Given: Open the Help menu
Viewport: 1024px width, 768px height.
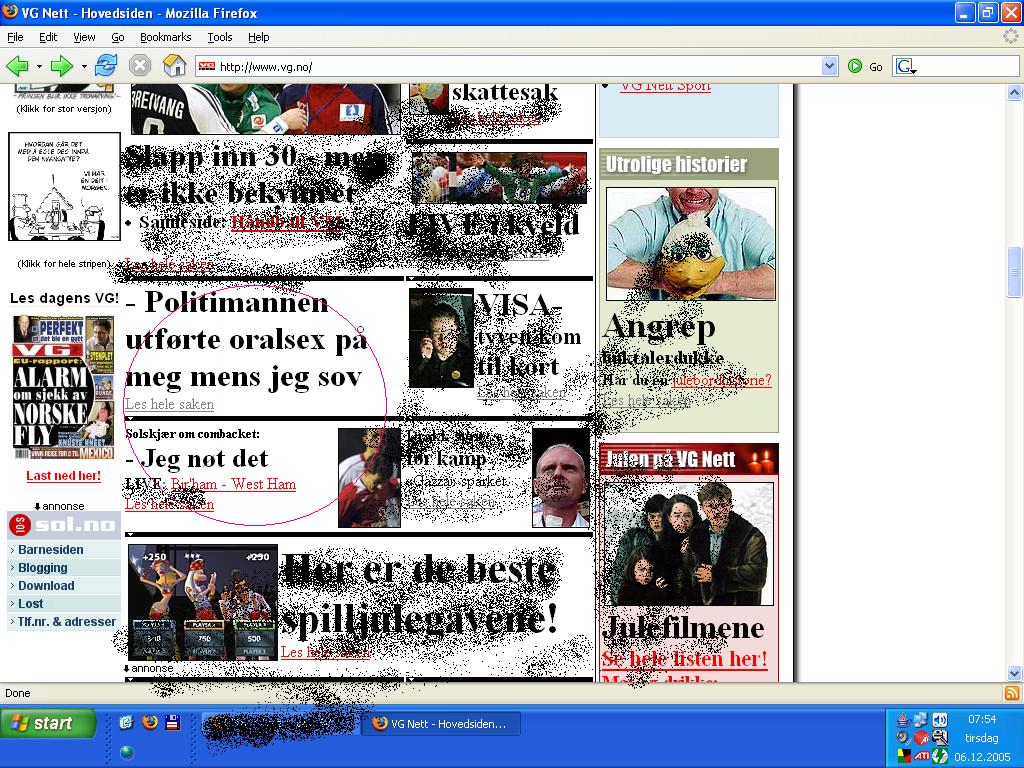Looking at the screenshot, I should [x=259, y=37].
